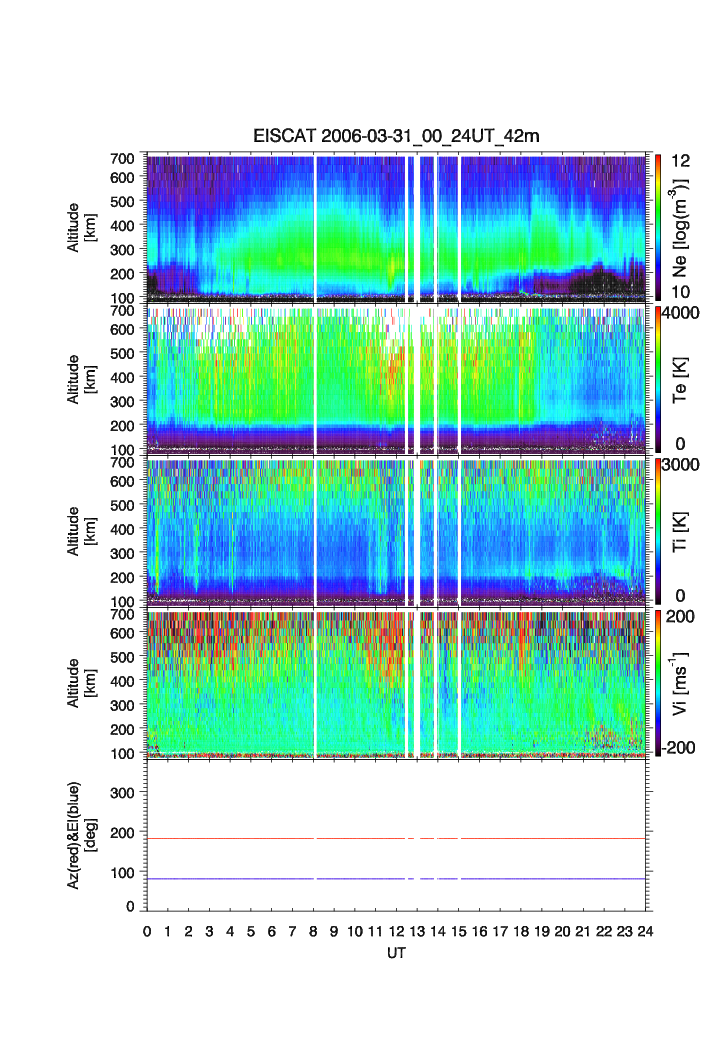
Task: Click hour 24 on the UT axis
Action: tap(645, 932)
